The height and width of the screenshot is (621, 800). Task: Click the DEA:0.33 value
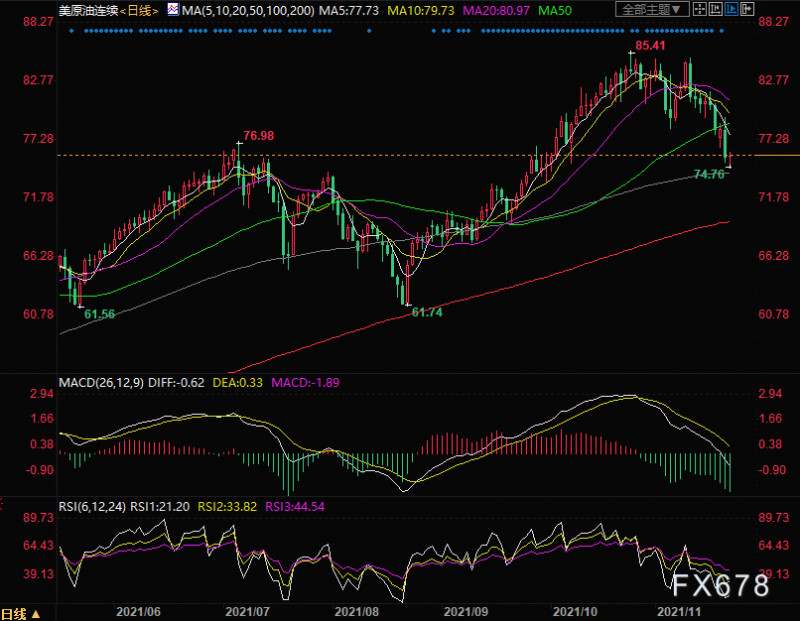(x=237, y=383)
